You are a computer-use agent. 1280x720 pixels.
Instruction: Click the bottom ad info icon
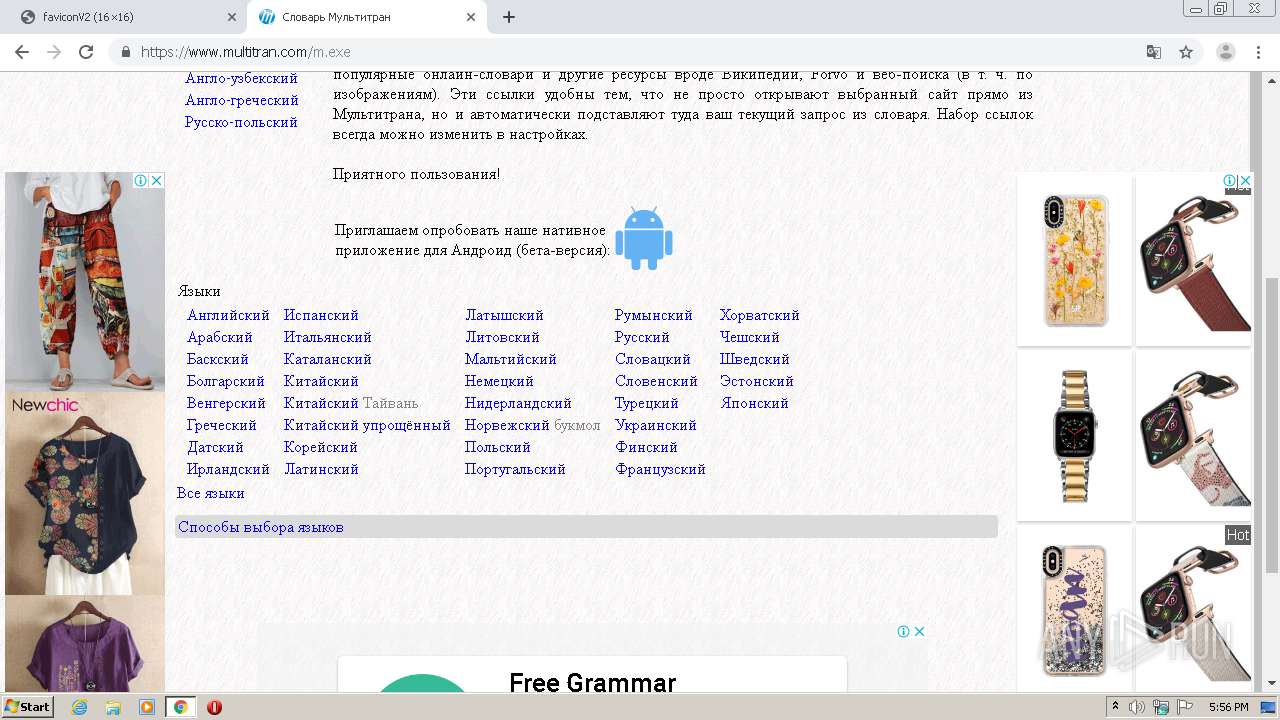click(903, 631)
